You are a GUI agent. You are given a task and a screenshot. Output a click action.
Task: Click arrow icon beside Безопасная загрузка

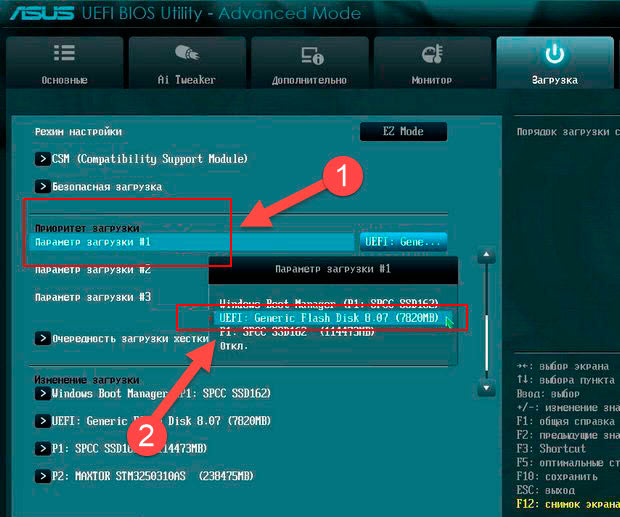click(42, 186)
